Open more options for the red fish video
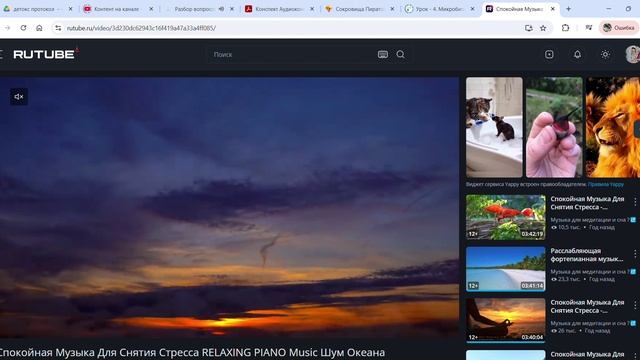Screen dimensions: 640x360 pyautogui.click(x=635, y=202)
